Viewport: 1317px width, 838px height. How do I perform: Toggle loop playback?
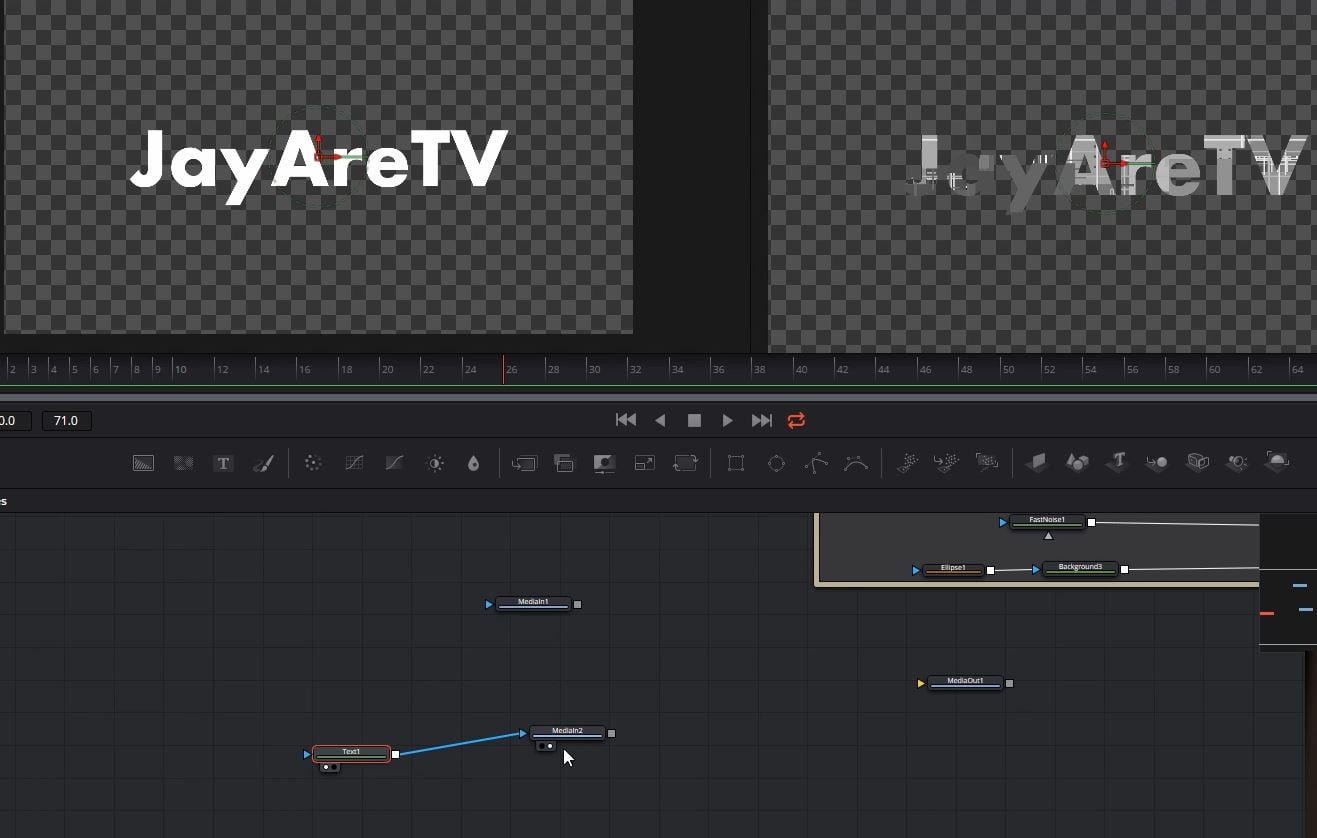(x=796, y=420)
